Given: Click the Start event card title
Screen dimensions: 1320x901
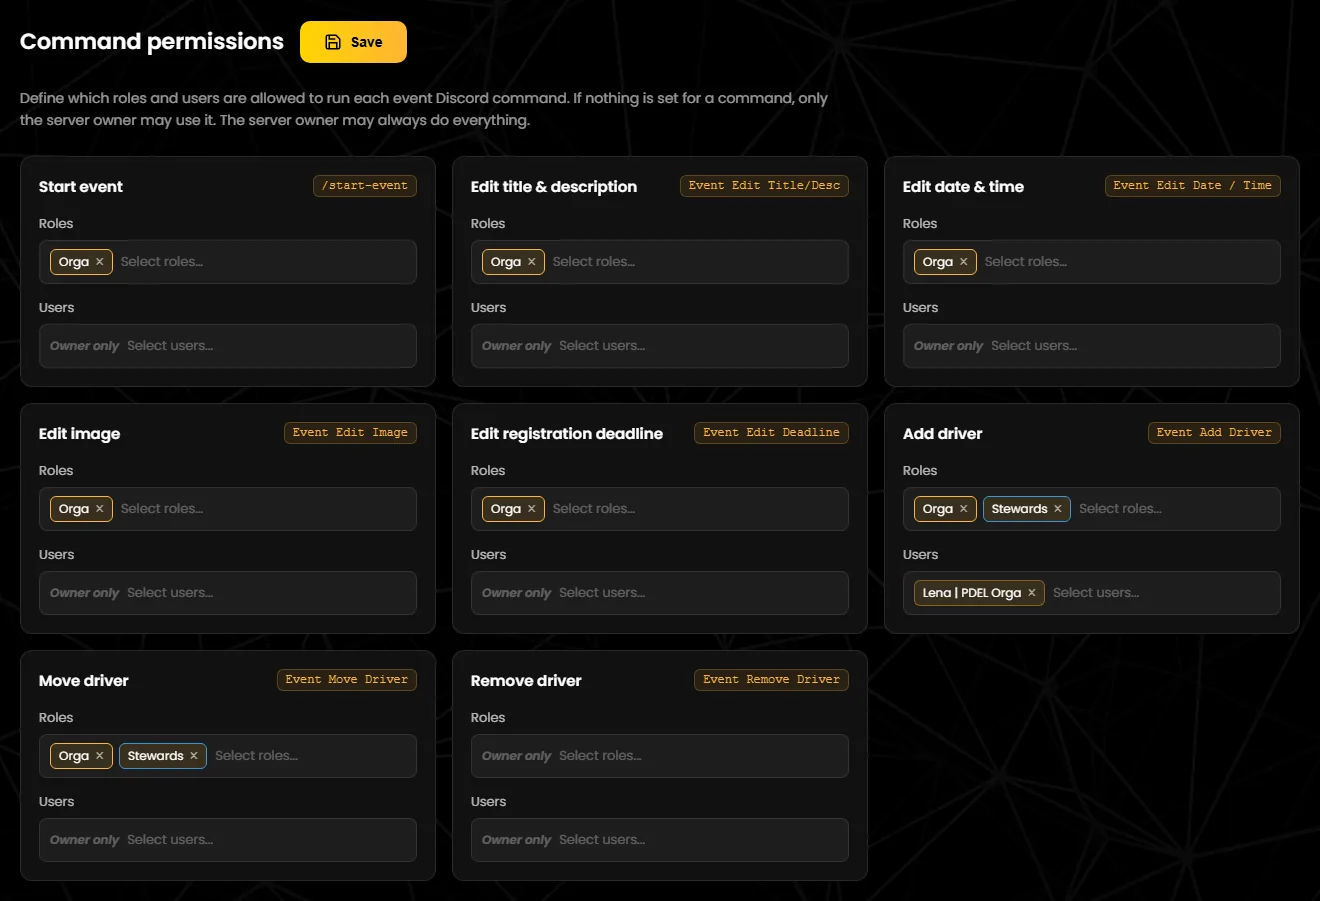Looking at the screenshot, I should pos(81,187).
